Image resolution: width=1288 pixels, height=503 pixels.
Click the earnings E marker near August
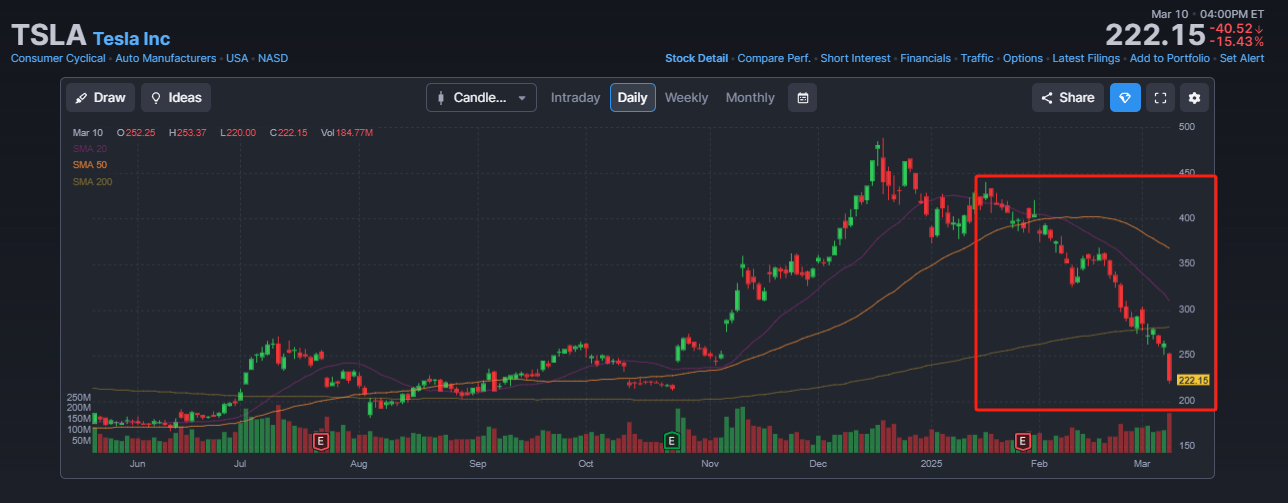(321, 440)
